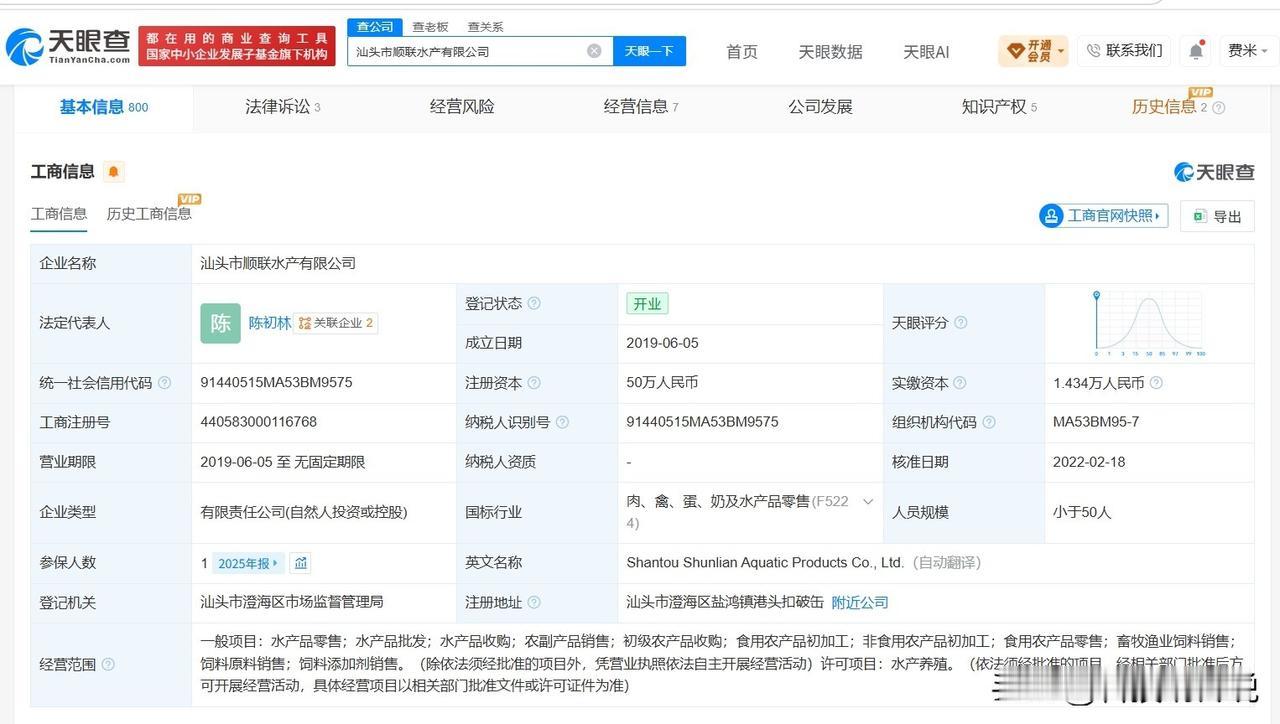Open the 法律诉讼 section tab
The image size is (1280, 724).
[x=283, y=107]
